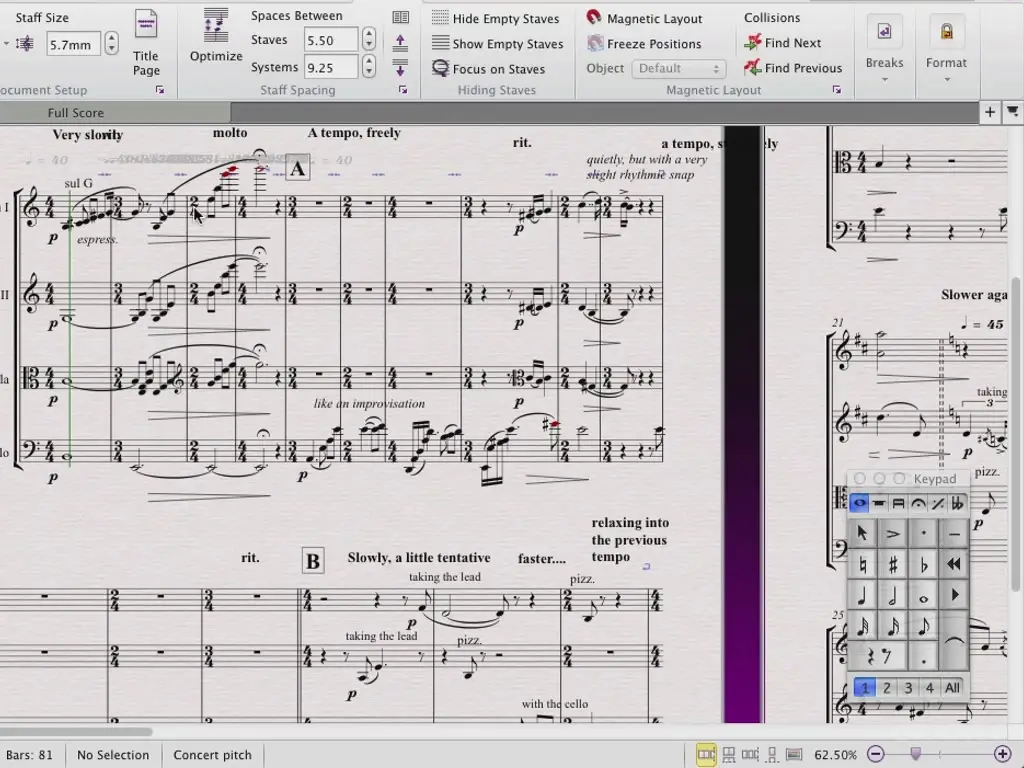Click the purple up-arrow staff spacing icon

400,43
